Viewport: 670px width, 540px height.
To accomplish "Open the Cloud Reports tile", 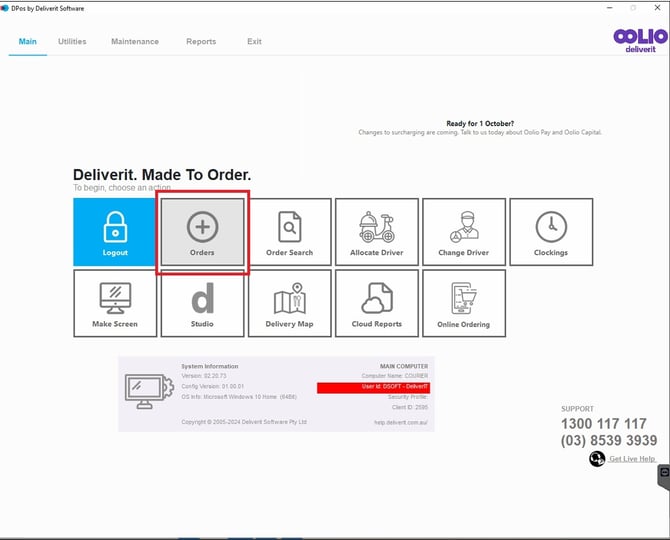I will 377,303.
